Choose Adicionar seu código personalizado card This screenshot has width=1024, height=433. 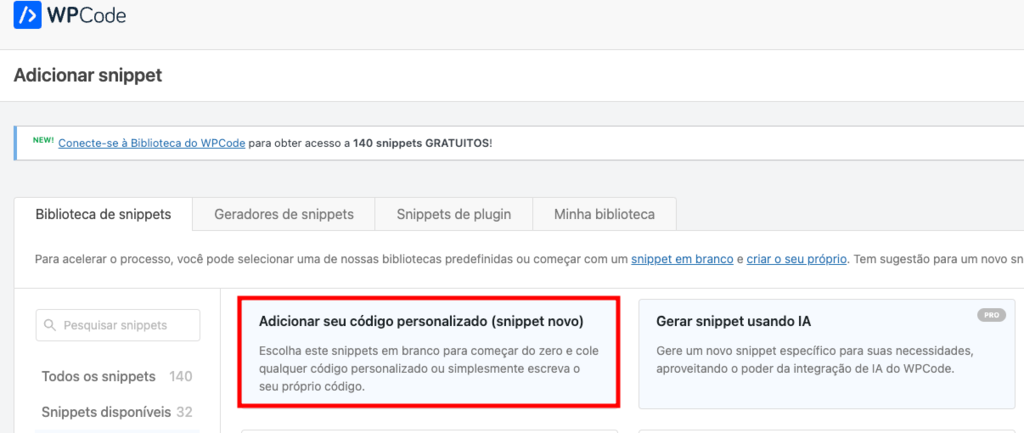(x=429, y=353)
